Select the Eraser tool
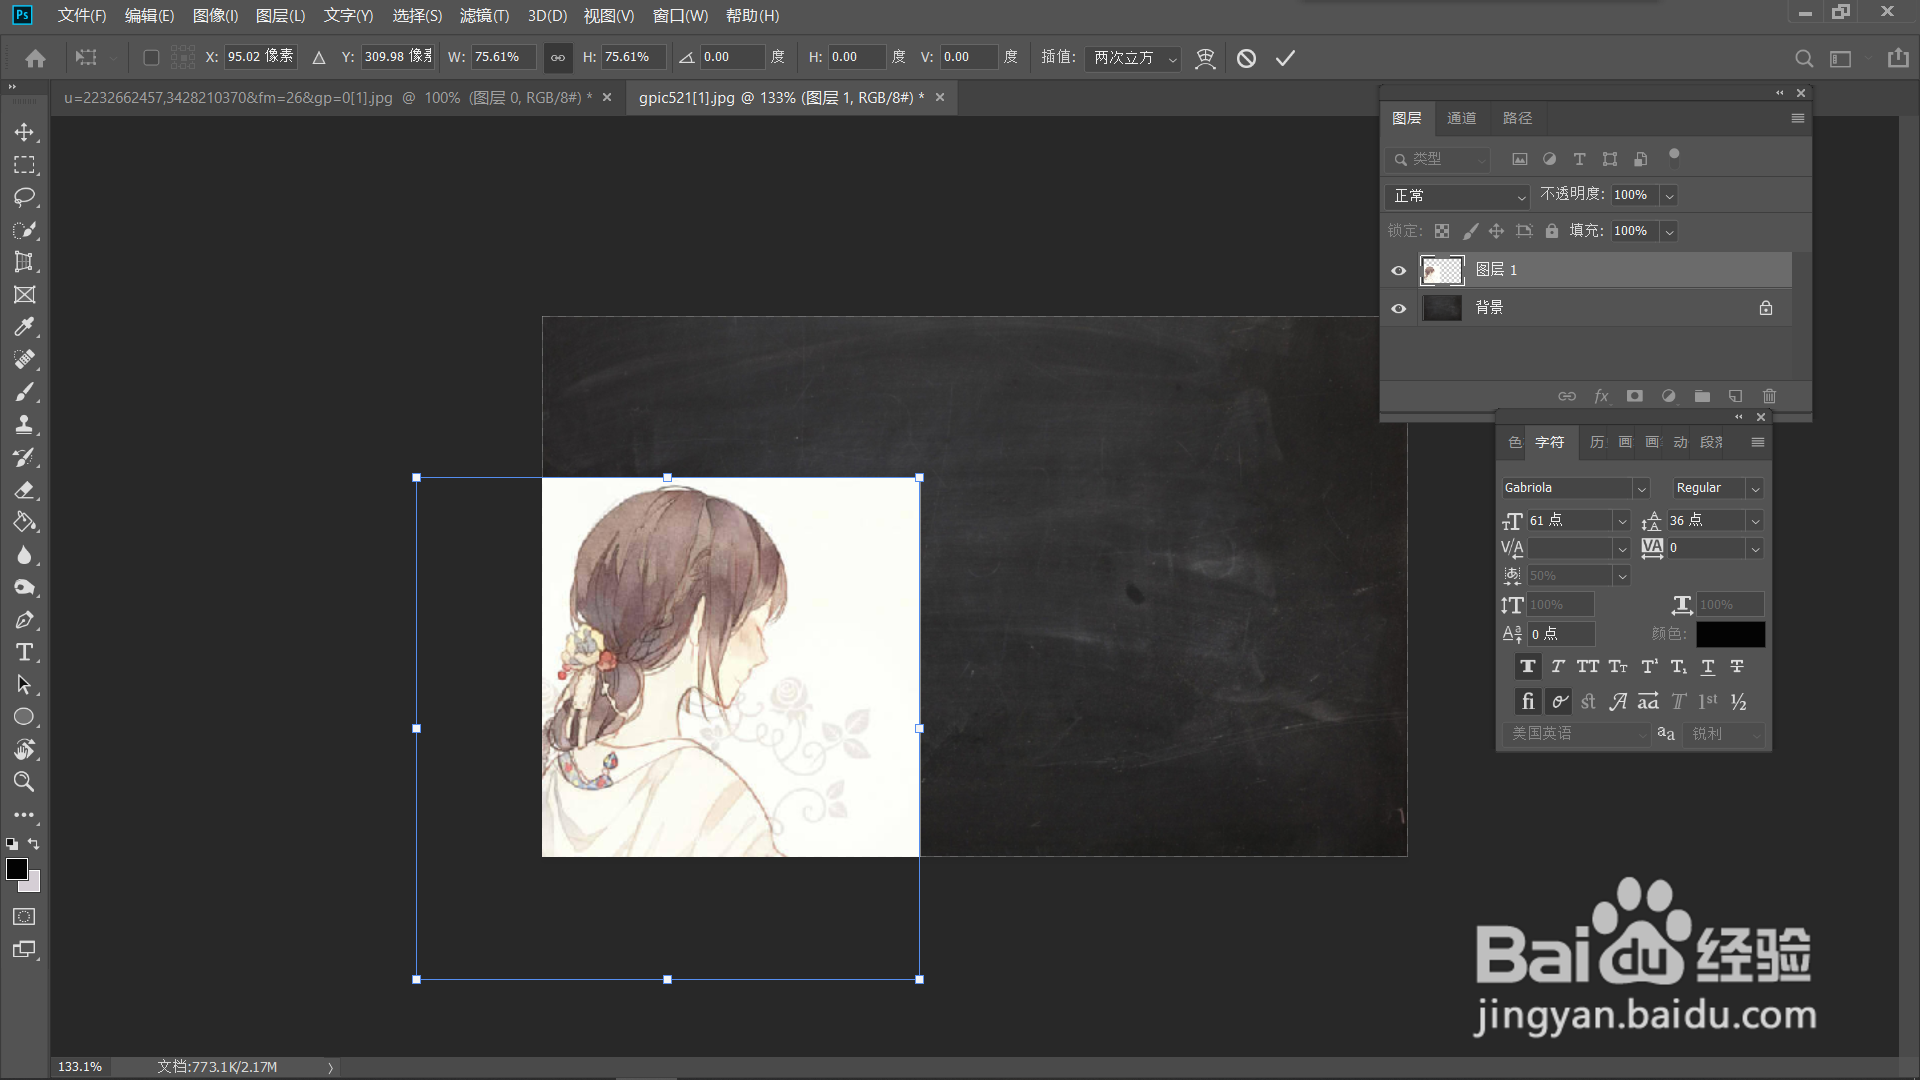 click(25, 490)
